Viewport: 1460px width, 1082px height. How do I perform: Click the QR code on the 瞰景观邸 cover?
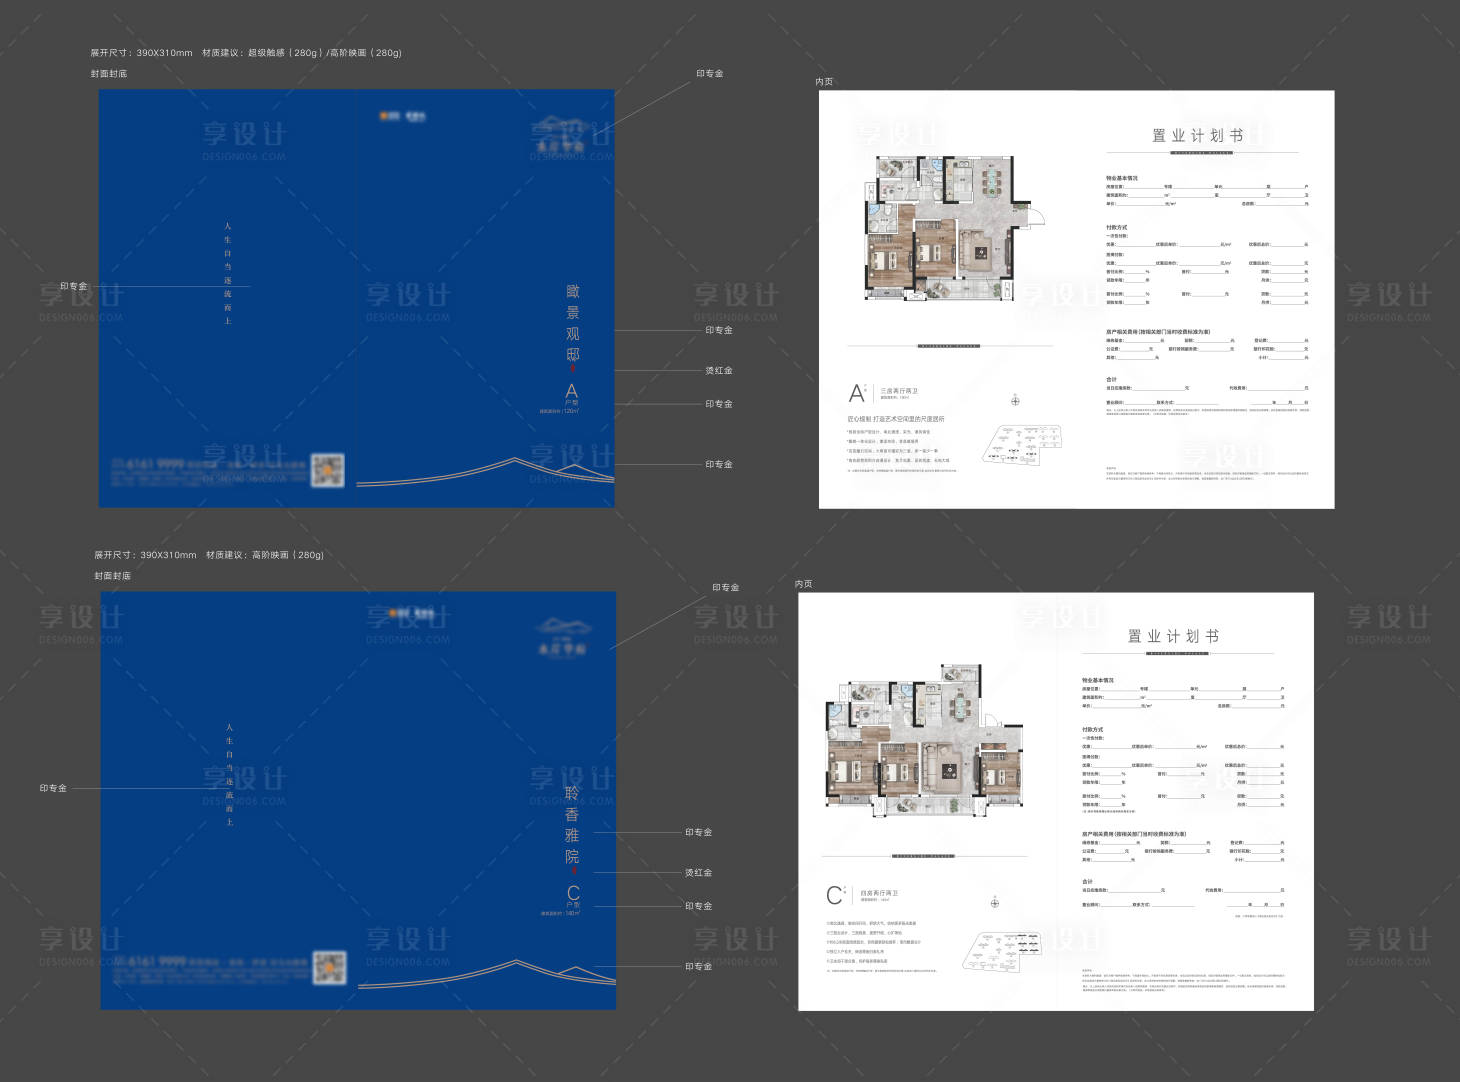[328, 470]
